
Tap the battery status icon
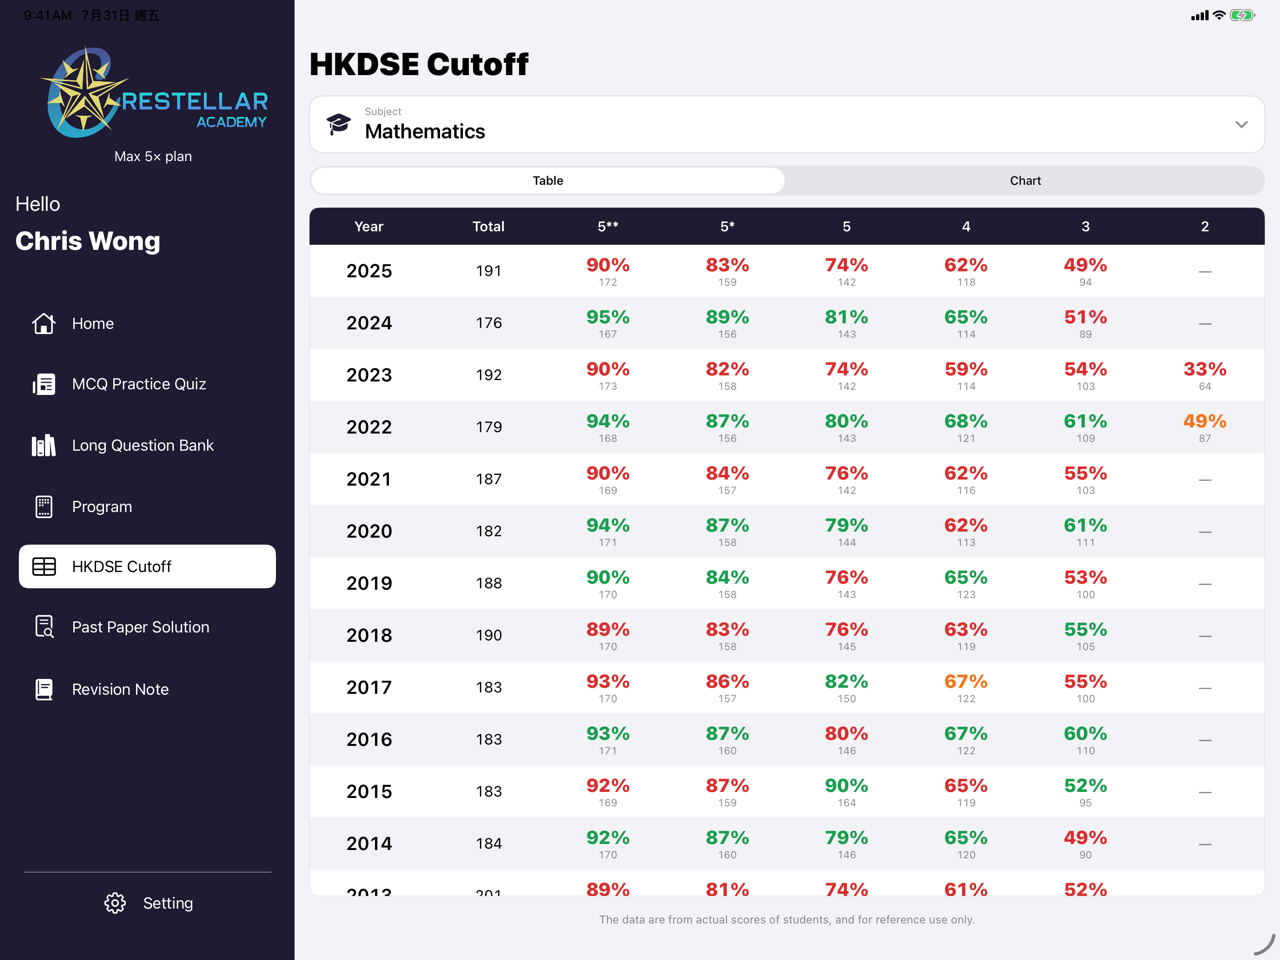click(x=1243, y=15)
